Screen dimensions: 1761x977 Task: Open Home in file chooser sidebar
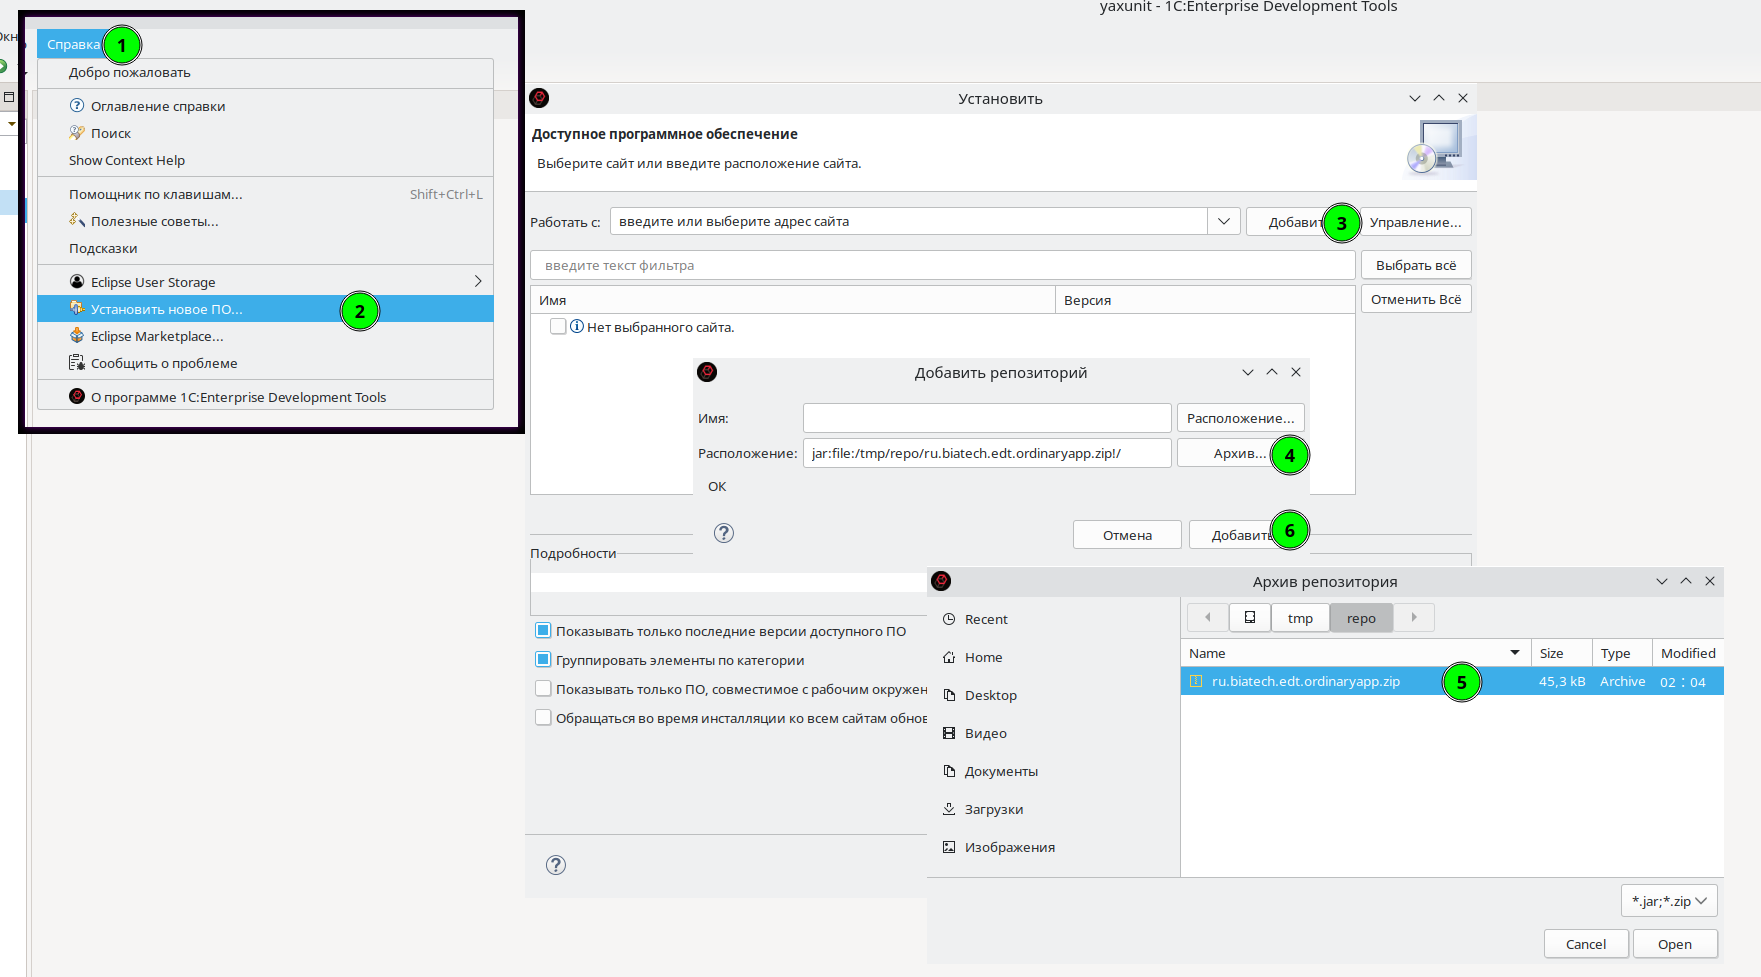[x=983, y=657]
